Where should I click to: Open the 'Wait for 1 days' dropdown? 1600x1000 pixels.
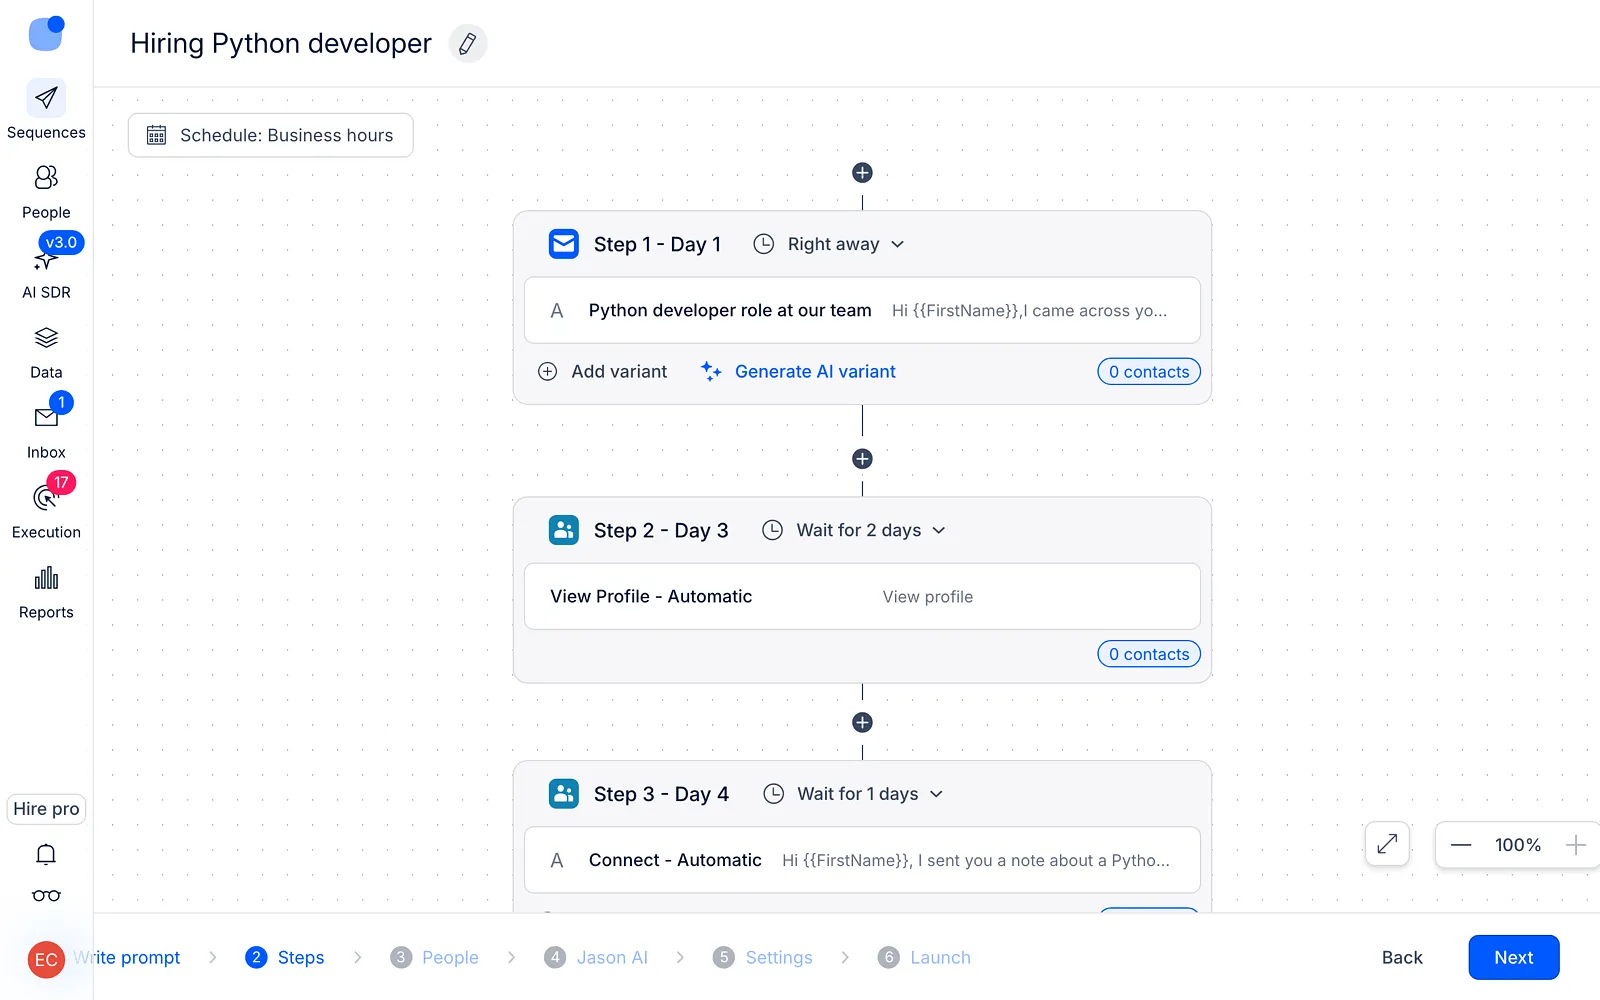854,794
